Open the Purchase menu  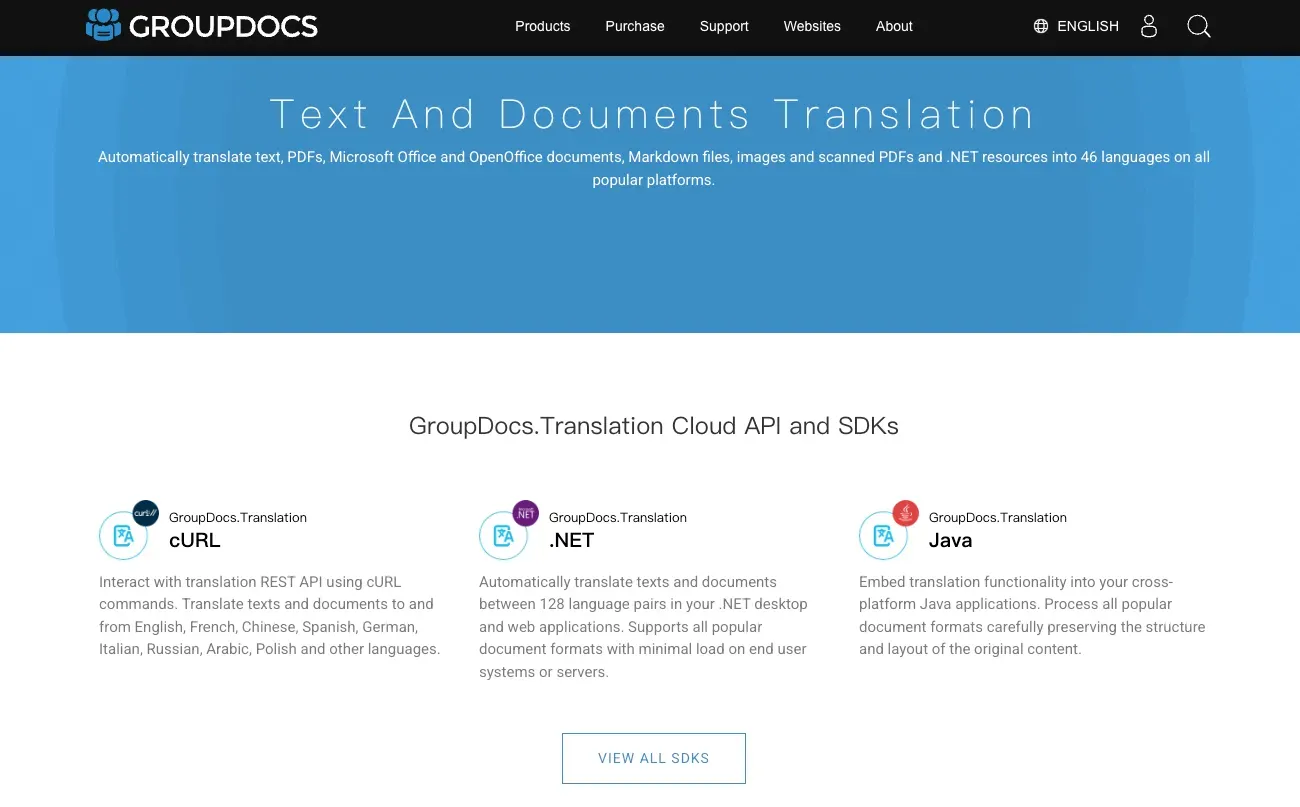point(634,26)
